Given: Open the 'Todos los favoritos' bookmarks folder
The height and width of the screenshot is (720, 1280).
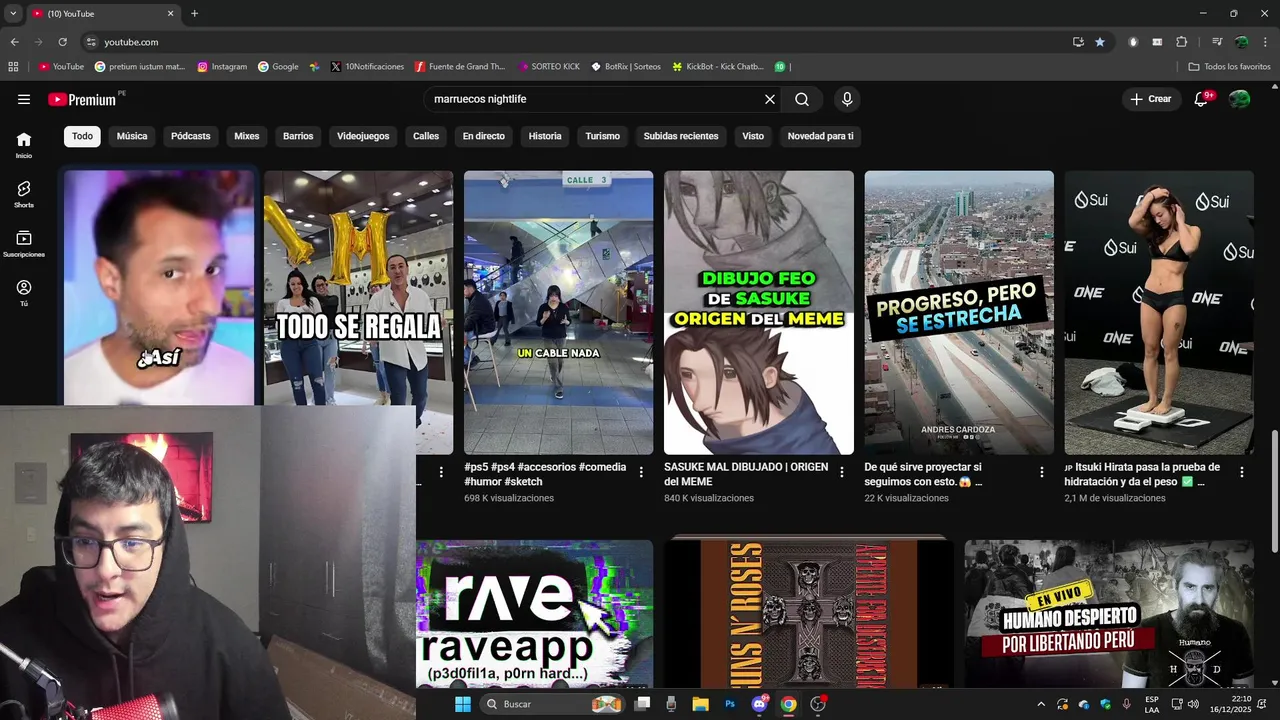Looking at the screenshot, I should point(1229,67).
